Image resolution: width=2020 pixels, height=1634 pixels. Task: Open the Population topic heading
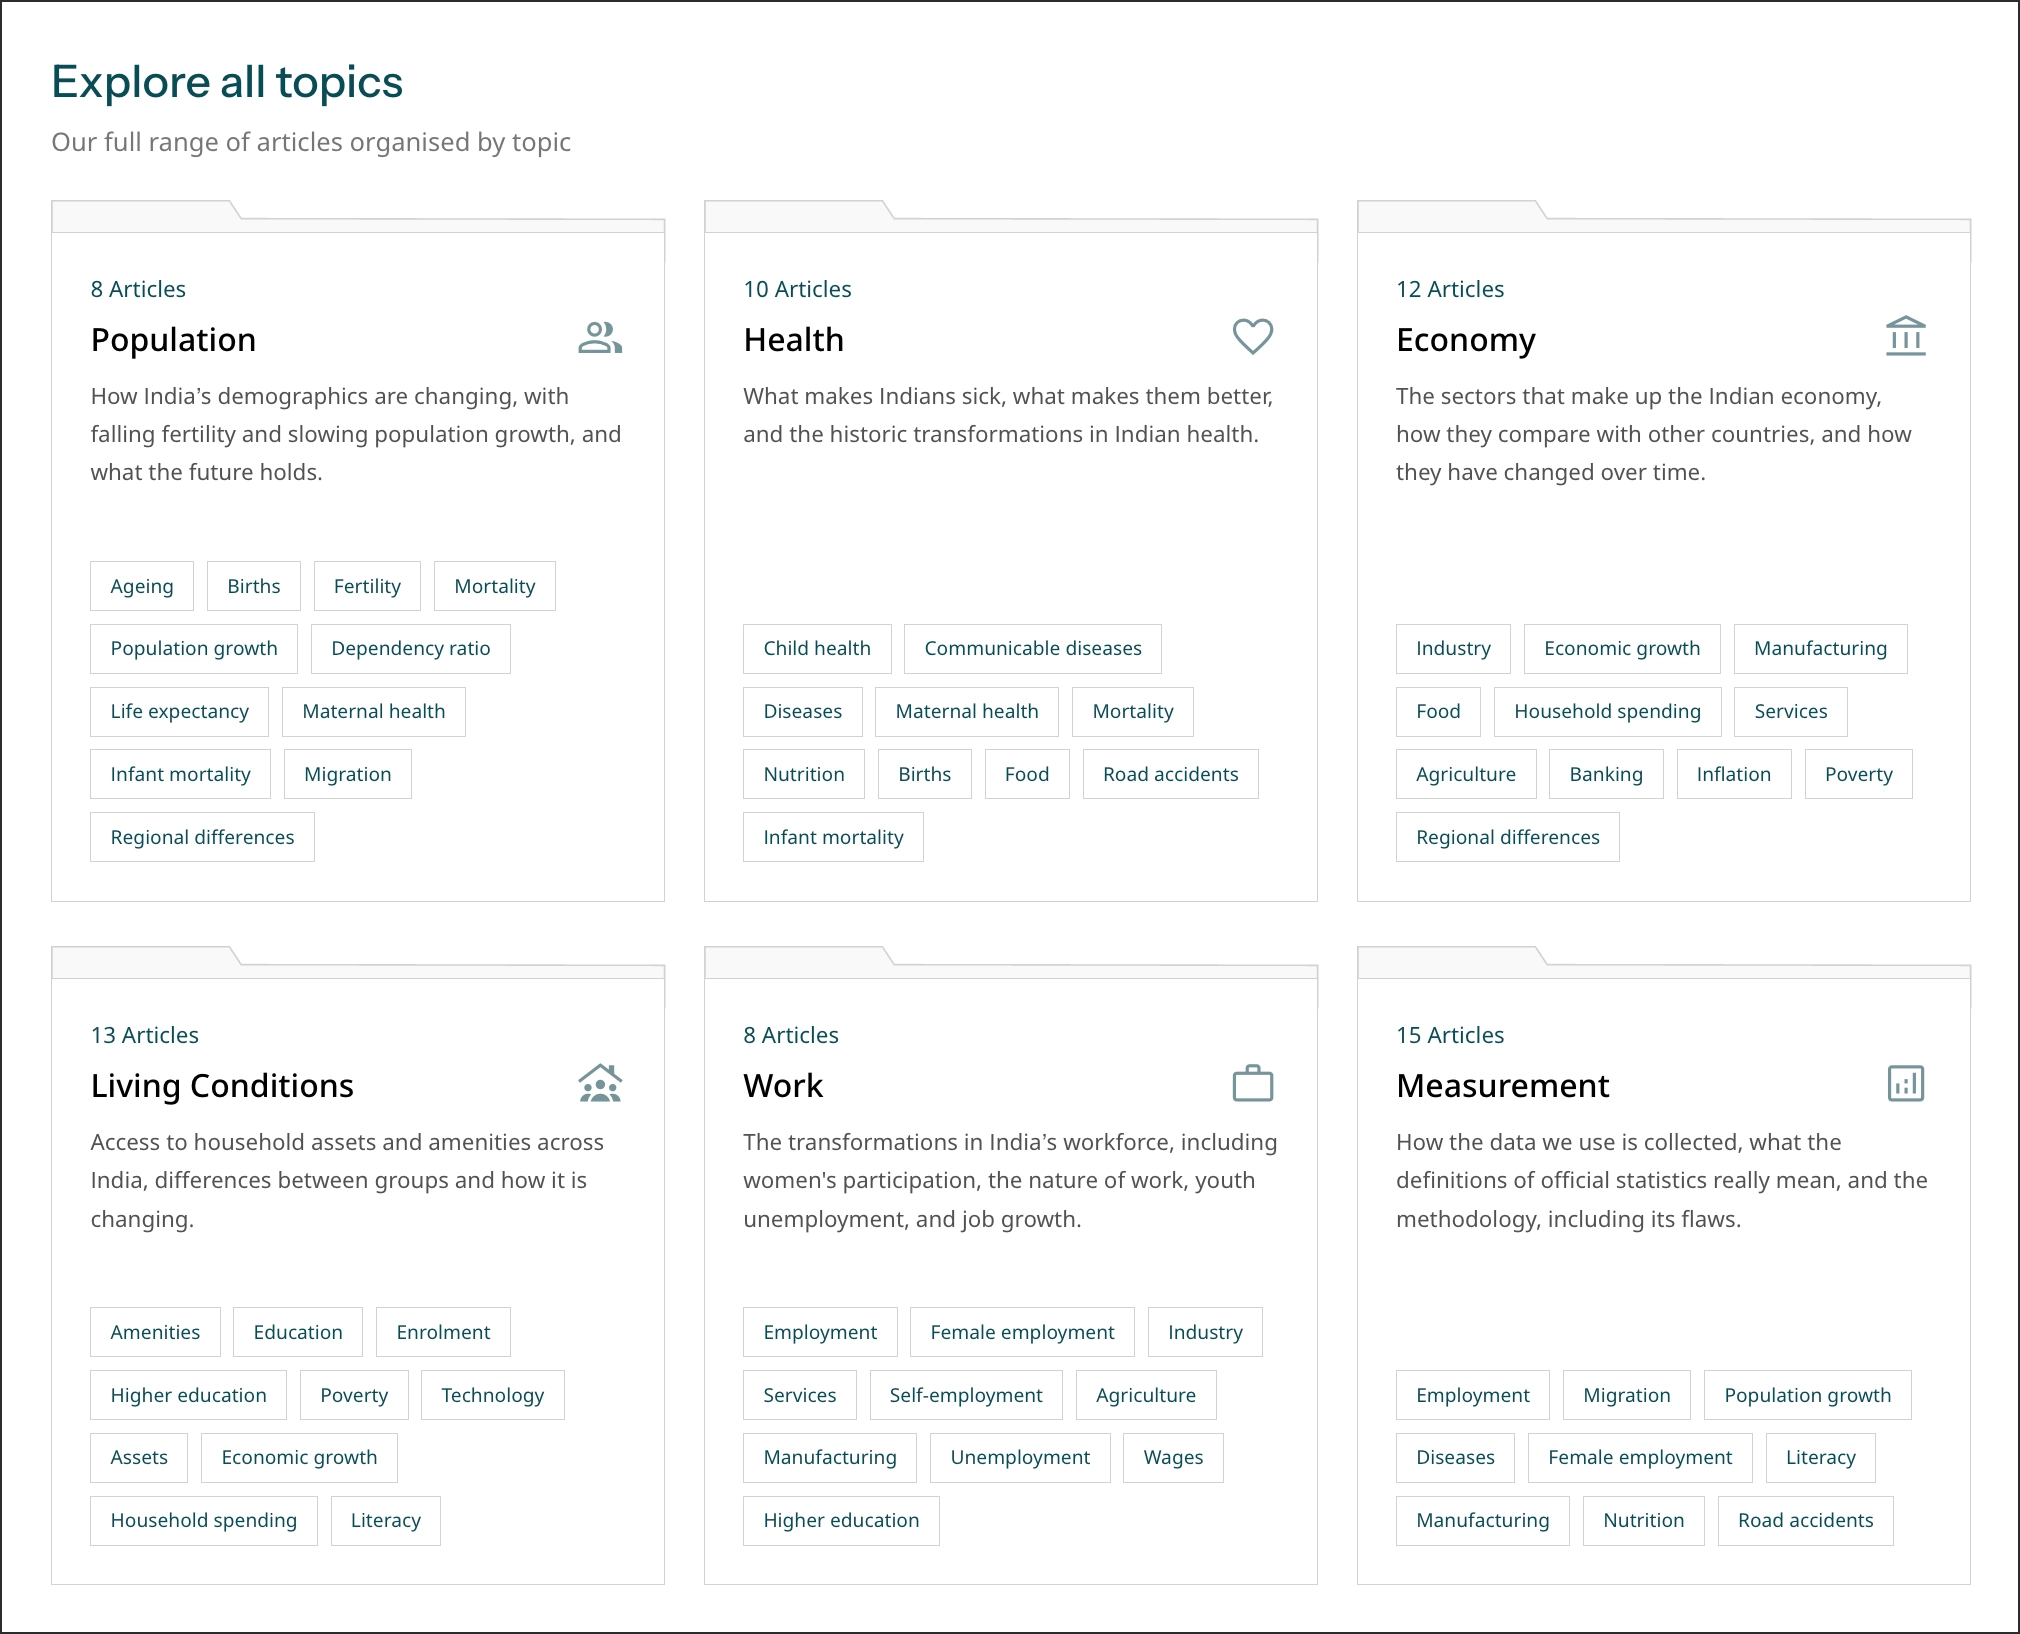click(x=173, y=340)
